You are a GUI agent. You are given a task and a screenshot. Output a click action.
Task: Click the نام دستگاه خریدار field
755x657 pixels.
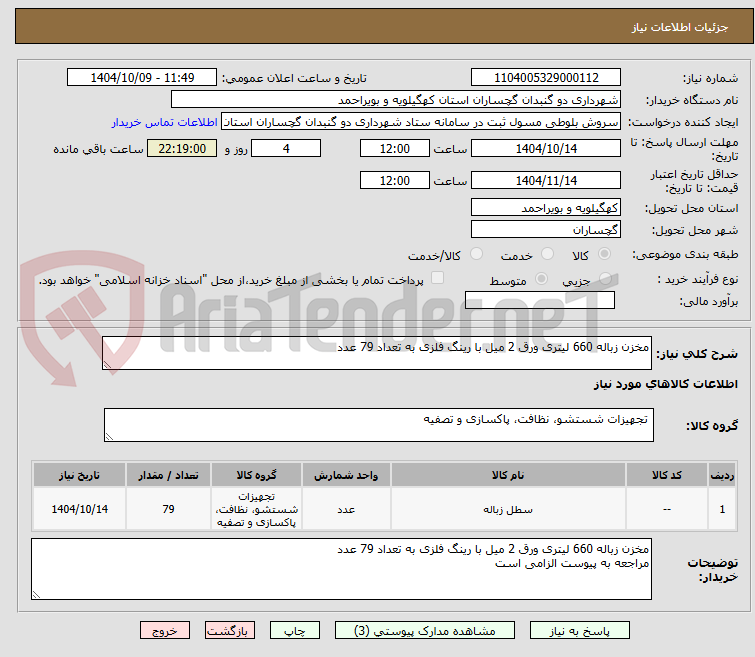point(396,100)
